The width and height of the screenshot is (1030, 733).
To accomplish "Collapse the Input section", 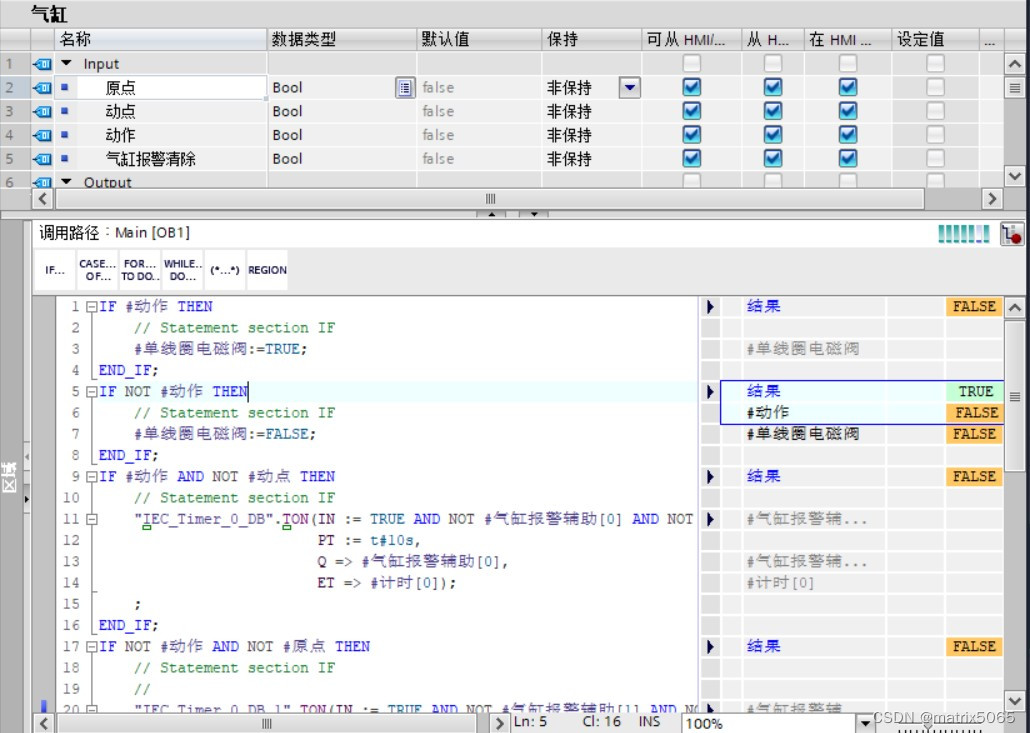I will point(65,62).
